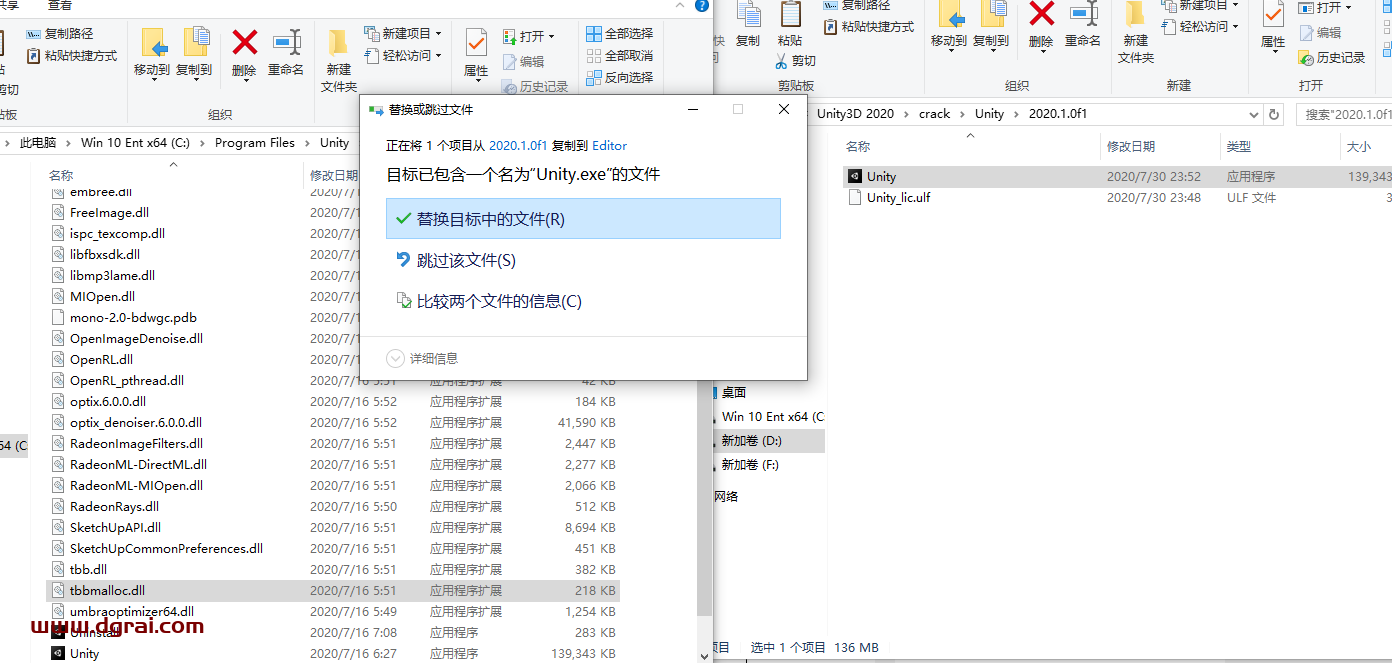Select Unity_lic.ulf file in right window

(1117, 198)
